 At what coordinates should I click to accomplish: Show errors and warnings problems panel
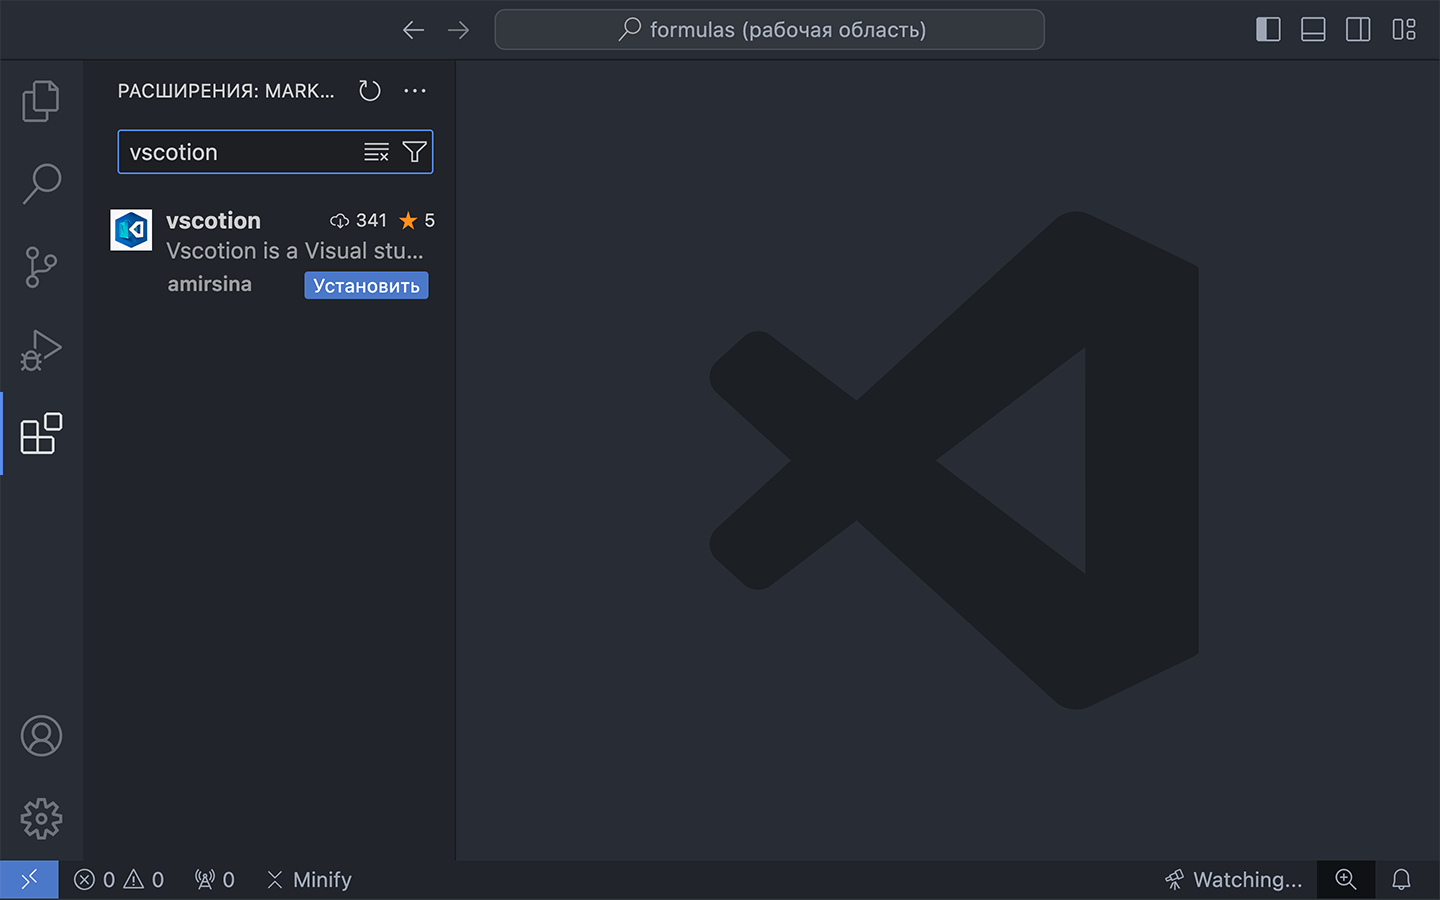tap(119, 880)
